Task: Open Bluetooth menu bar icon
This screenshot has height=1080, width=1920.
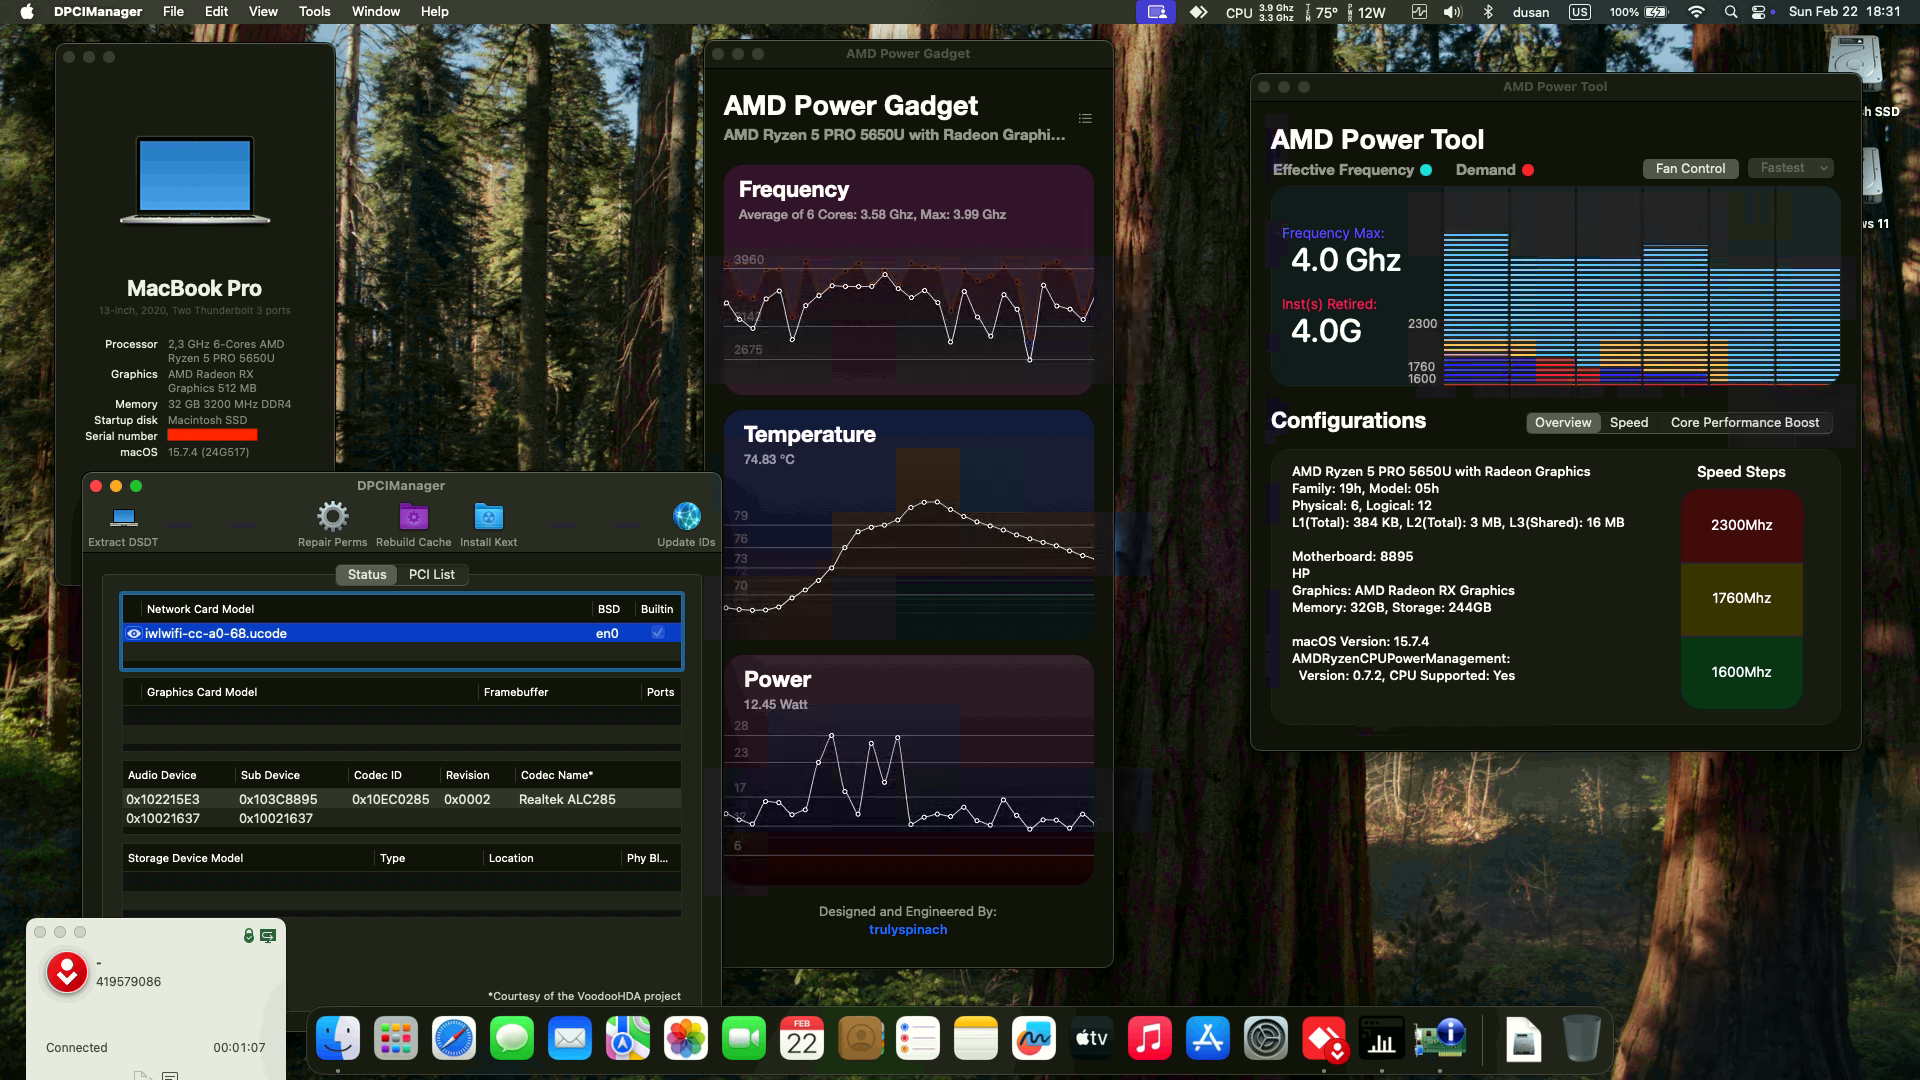Action: pos(1488,12)
